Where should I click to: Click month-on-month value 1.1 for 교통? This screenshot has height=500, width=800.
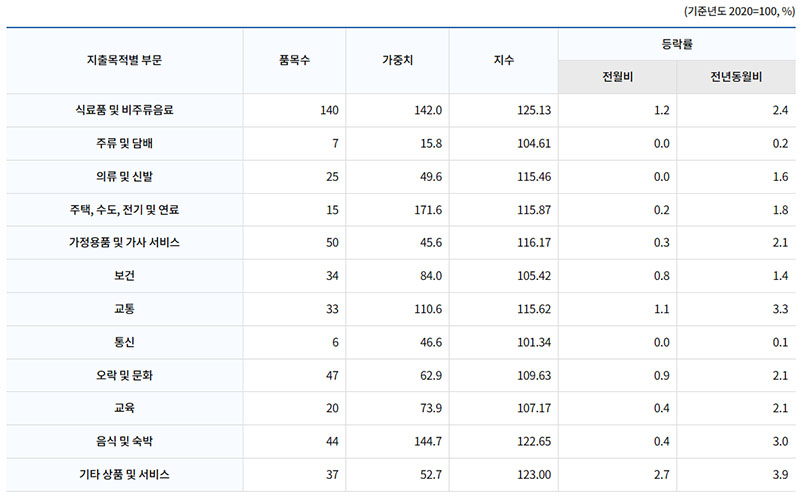click(662, 309)
